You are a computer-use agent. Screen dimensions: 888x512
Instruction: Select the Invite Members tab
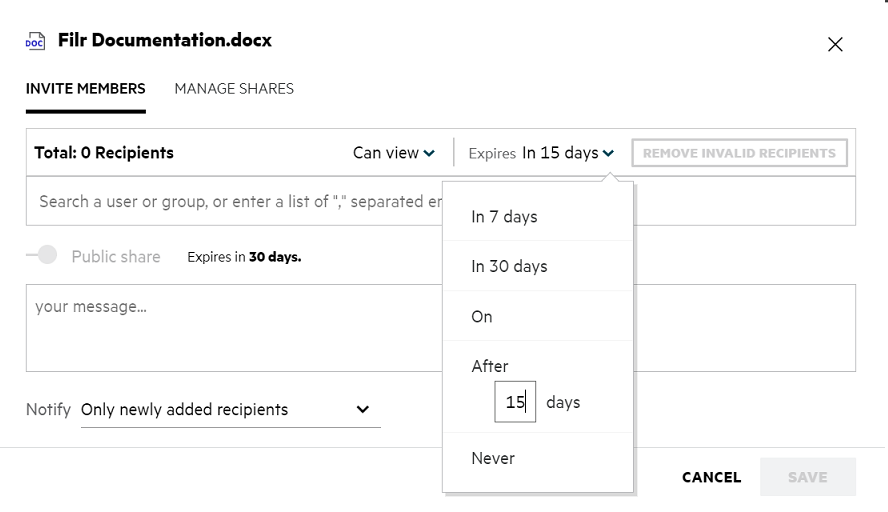(x=86, y=89)
